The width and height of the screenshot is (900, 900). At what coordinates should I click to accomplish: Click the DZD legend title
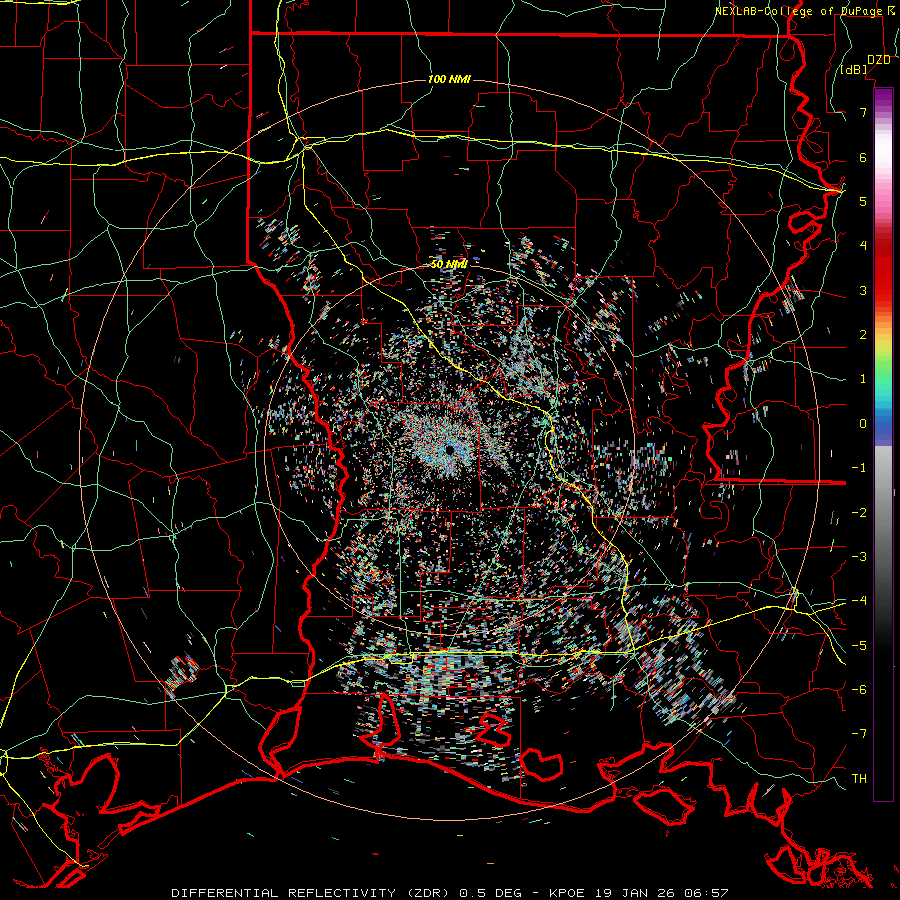[x=879, y=60]
